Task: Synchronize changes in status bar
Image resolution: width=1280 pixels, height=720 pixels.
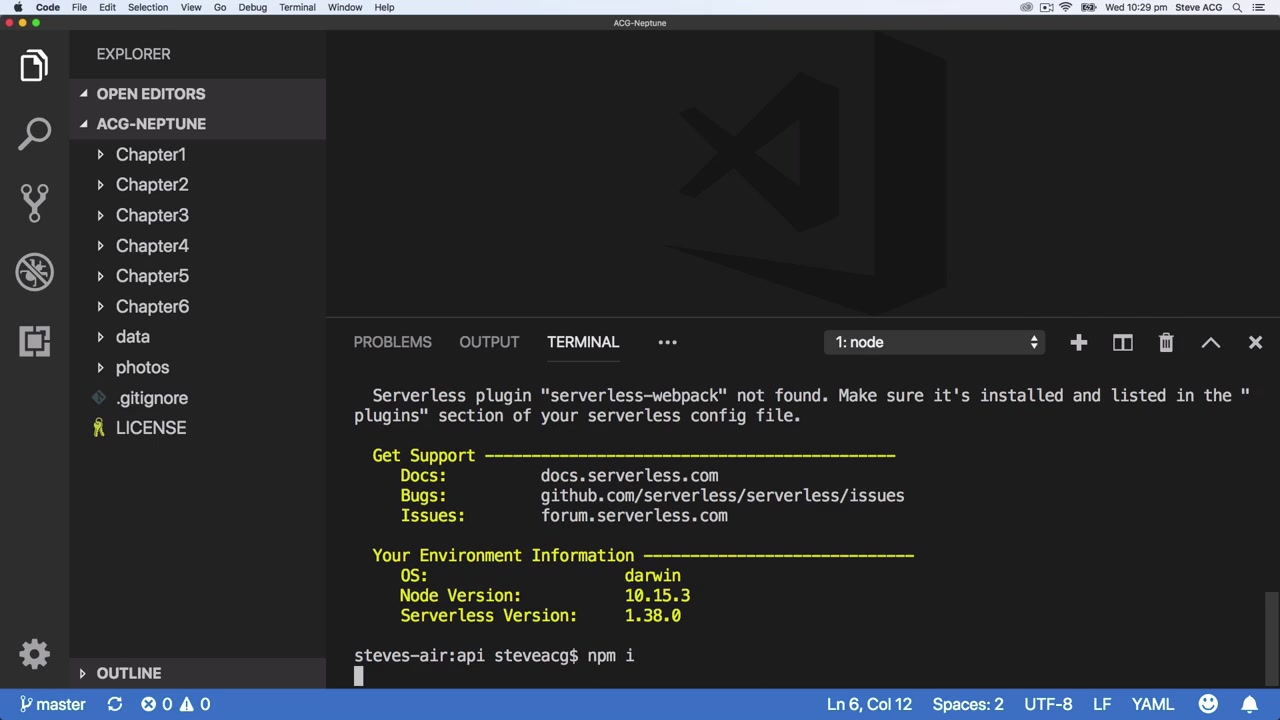Action: tap(115, 704)
